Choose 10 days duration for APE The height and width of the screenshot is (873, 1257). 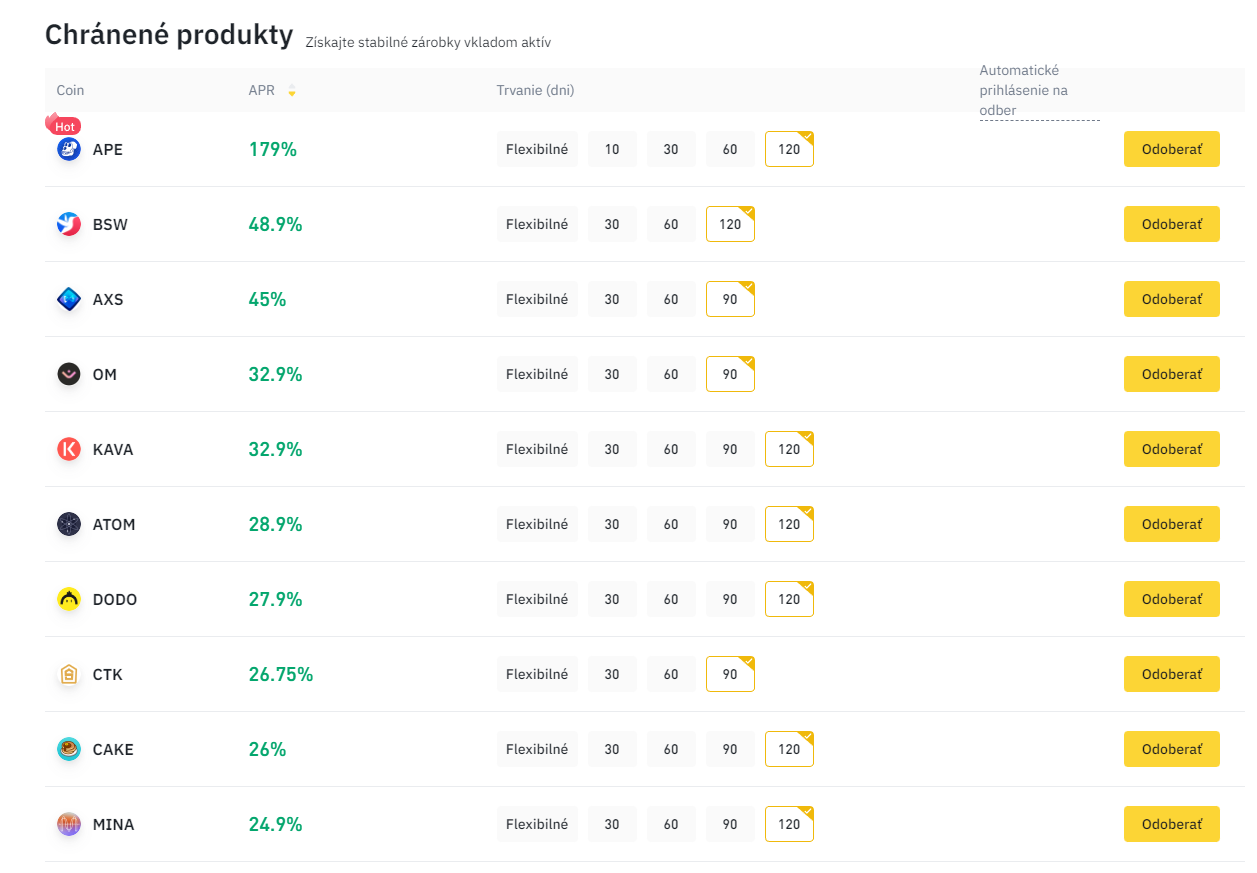coord(612,149)
